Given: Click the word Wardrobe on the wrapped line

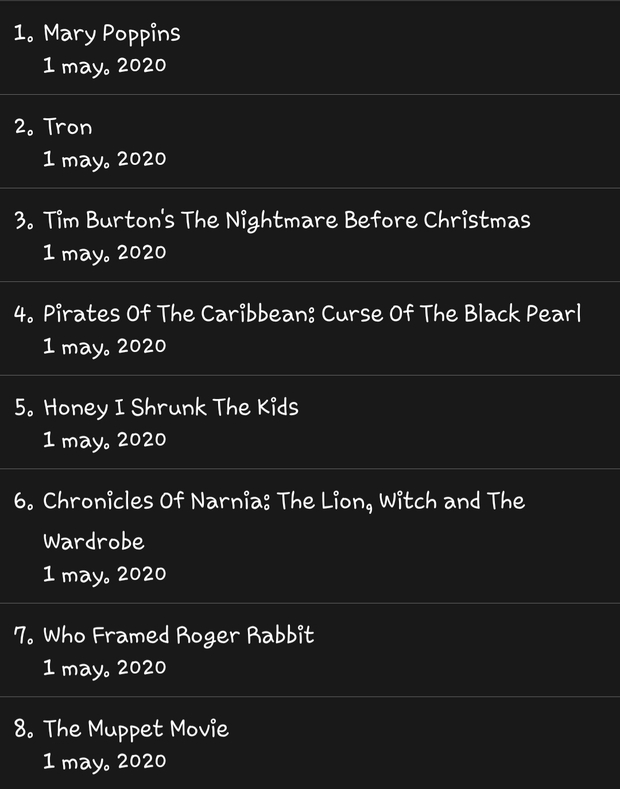Looking at the screenshot, I should [x=94, y=542].
